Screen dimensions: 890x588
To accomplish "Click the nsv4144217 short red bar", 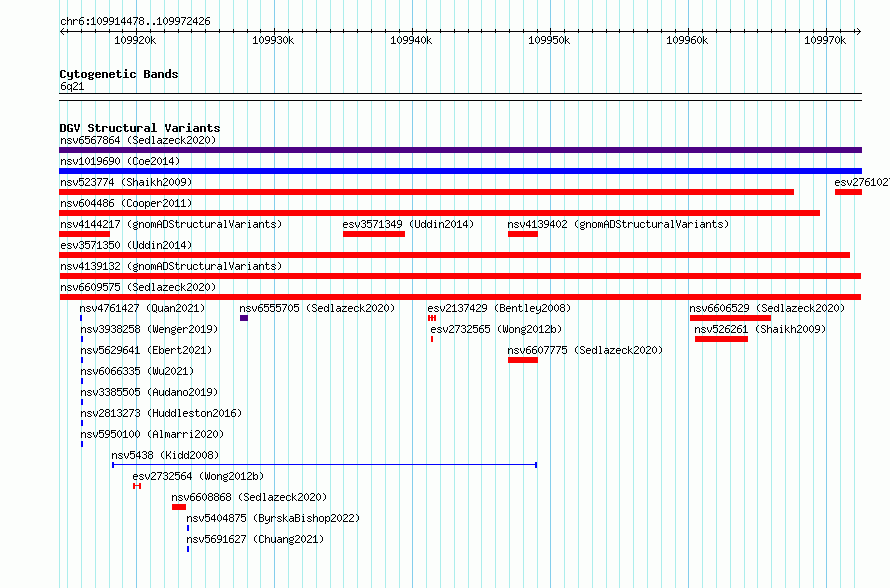I will pos(85,234).
